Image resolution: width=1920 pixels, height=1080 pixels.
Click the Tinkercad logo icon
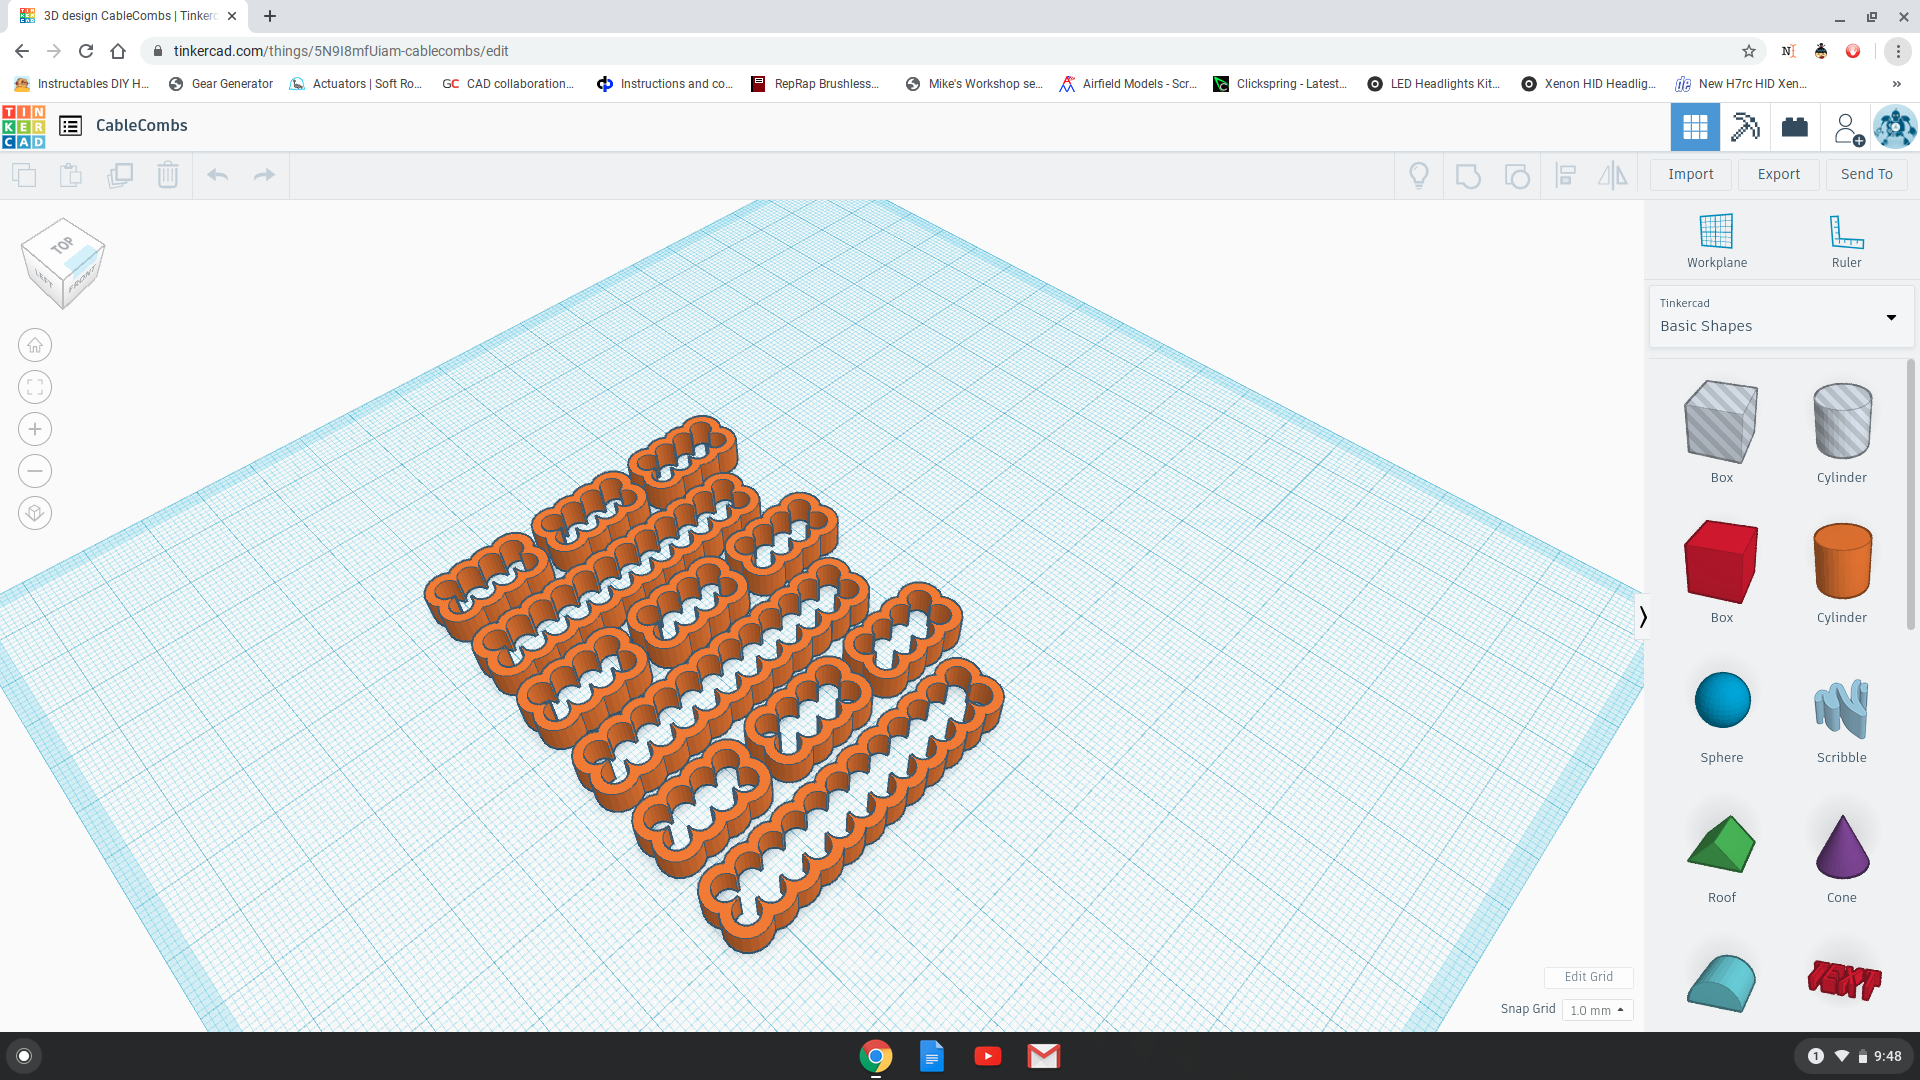[x=23, y=126]
